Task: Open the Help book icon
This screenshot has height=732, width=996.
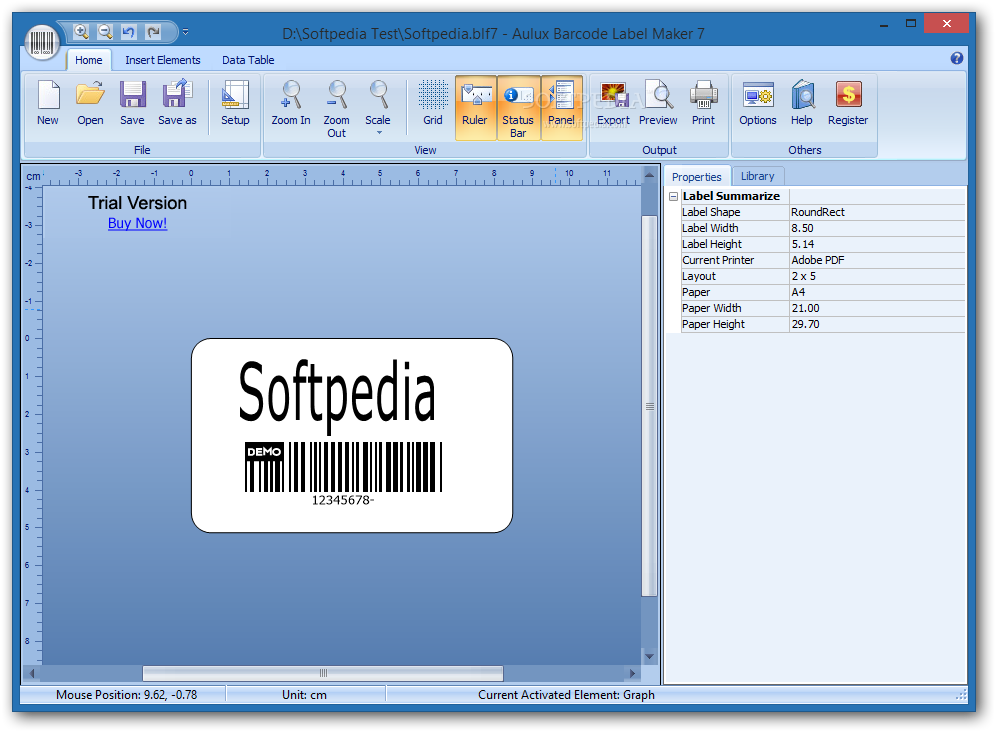Action: 802,104
